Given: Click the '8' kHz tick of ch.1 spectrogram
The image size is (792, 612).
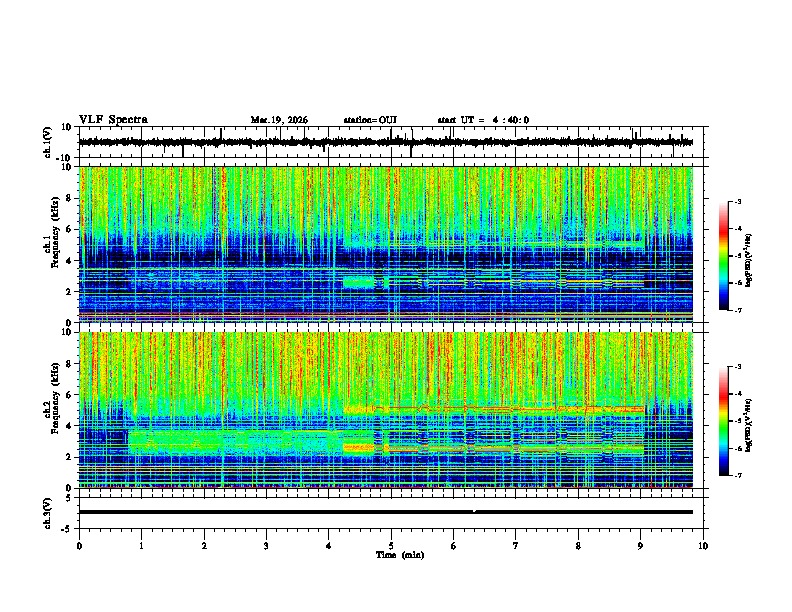Looking at the screenshot, I should 71,198.
